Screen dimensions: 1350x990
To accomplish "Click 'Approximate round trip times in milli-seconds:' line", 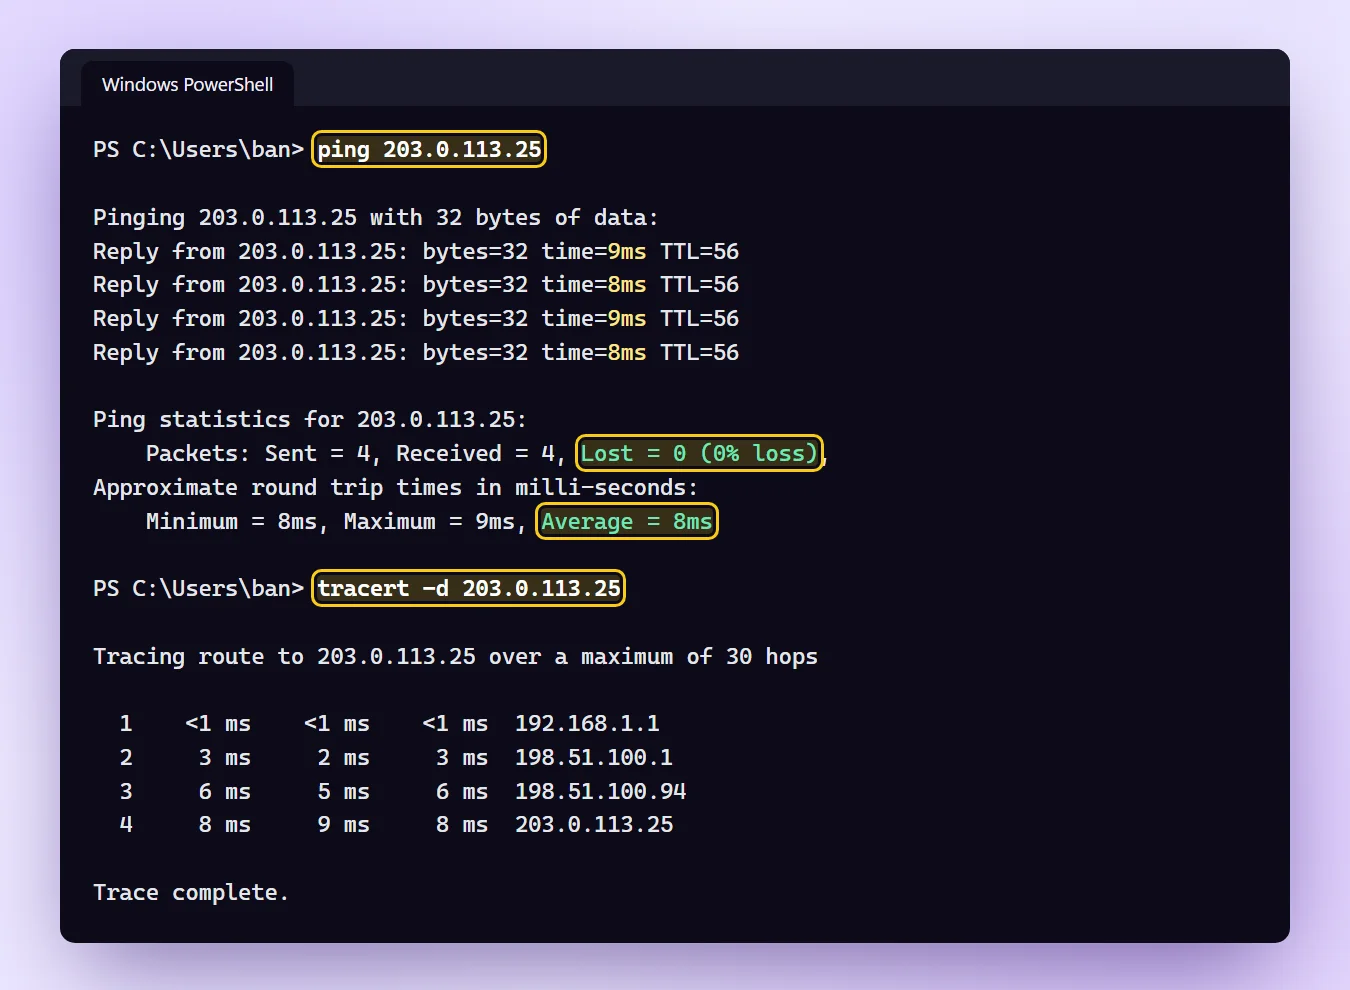I will (x=395, y=487).
